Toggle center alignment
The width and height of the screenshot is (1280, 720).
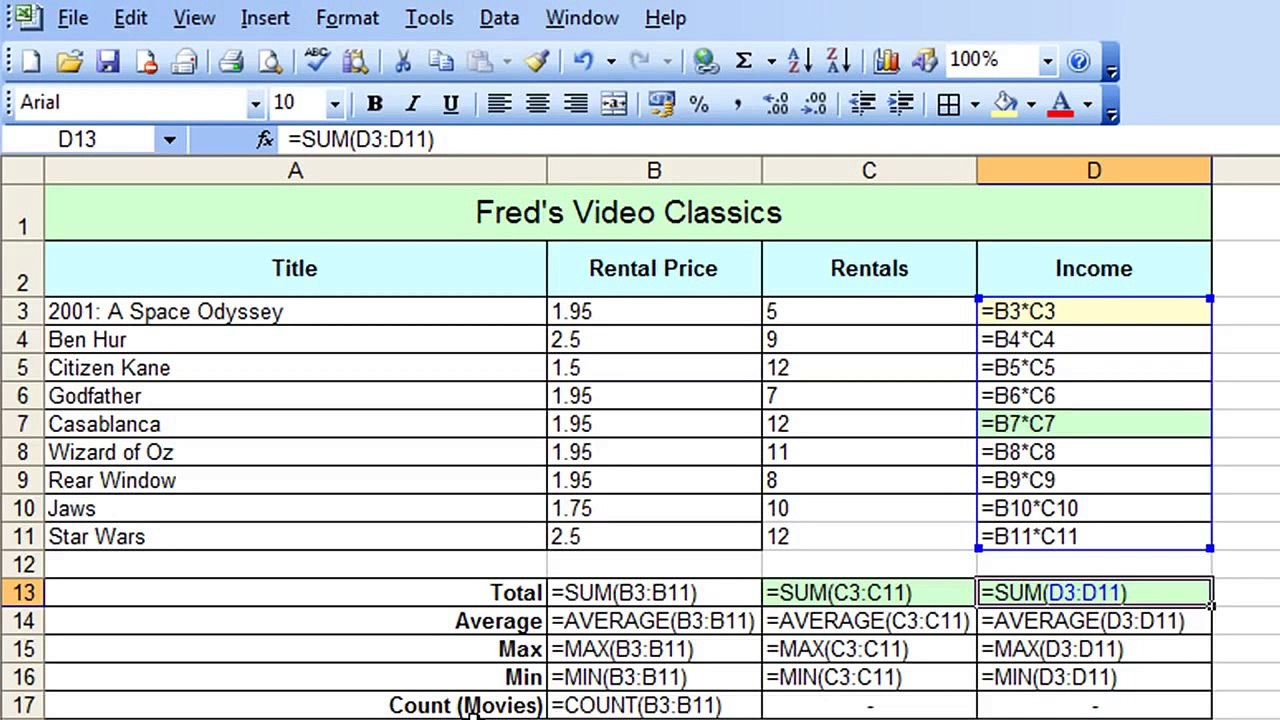point(537,104)
